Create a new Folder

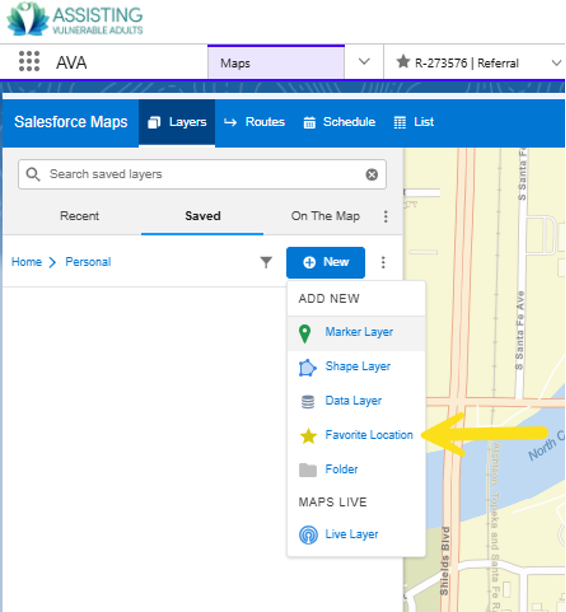tap(356, 470)
